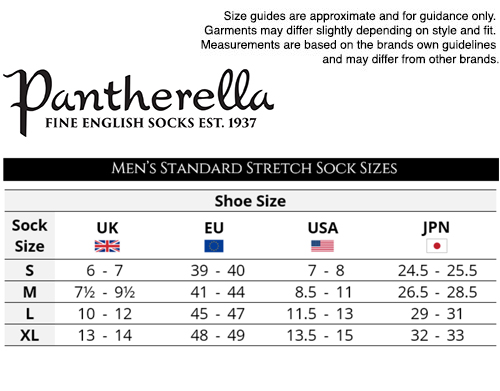Select the Shoe Size header

(250, 201)
